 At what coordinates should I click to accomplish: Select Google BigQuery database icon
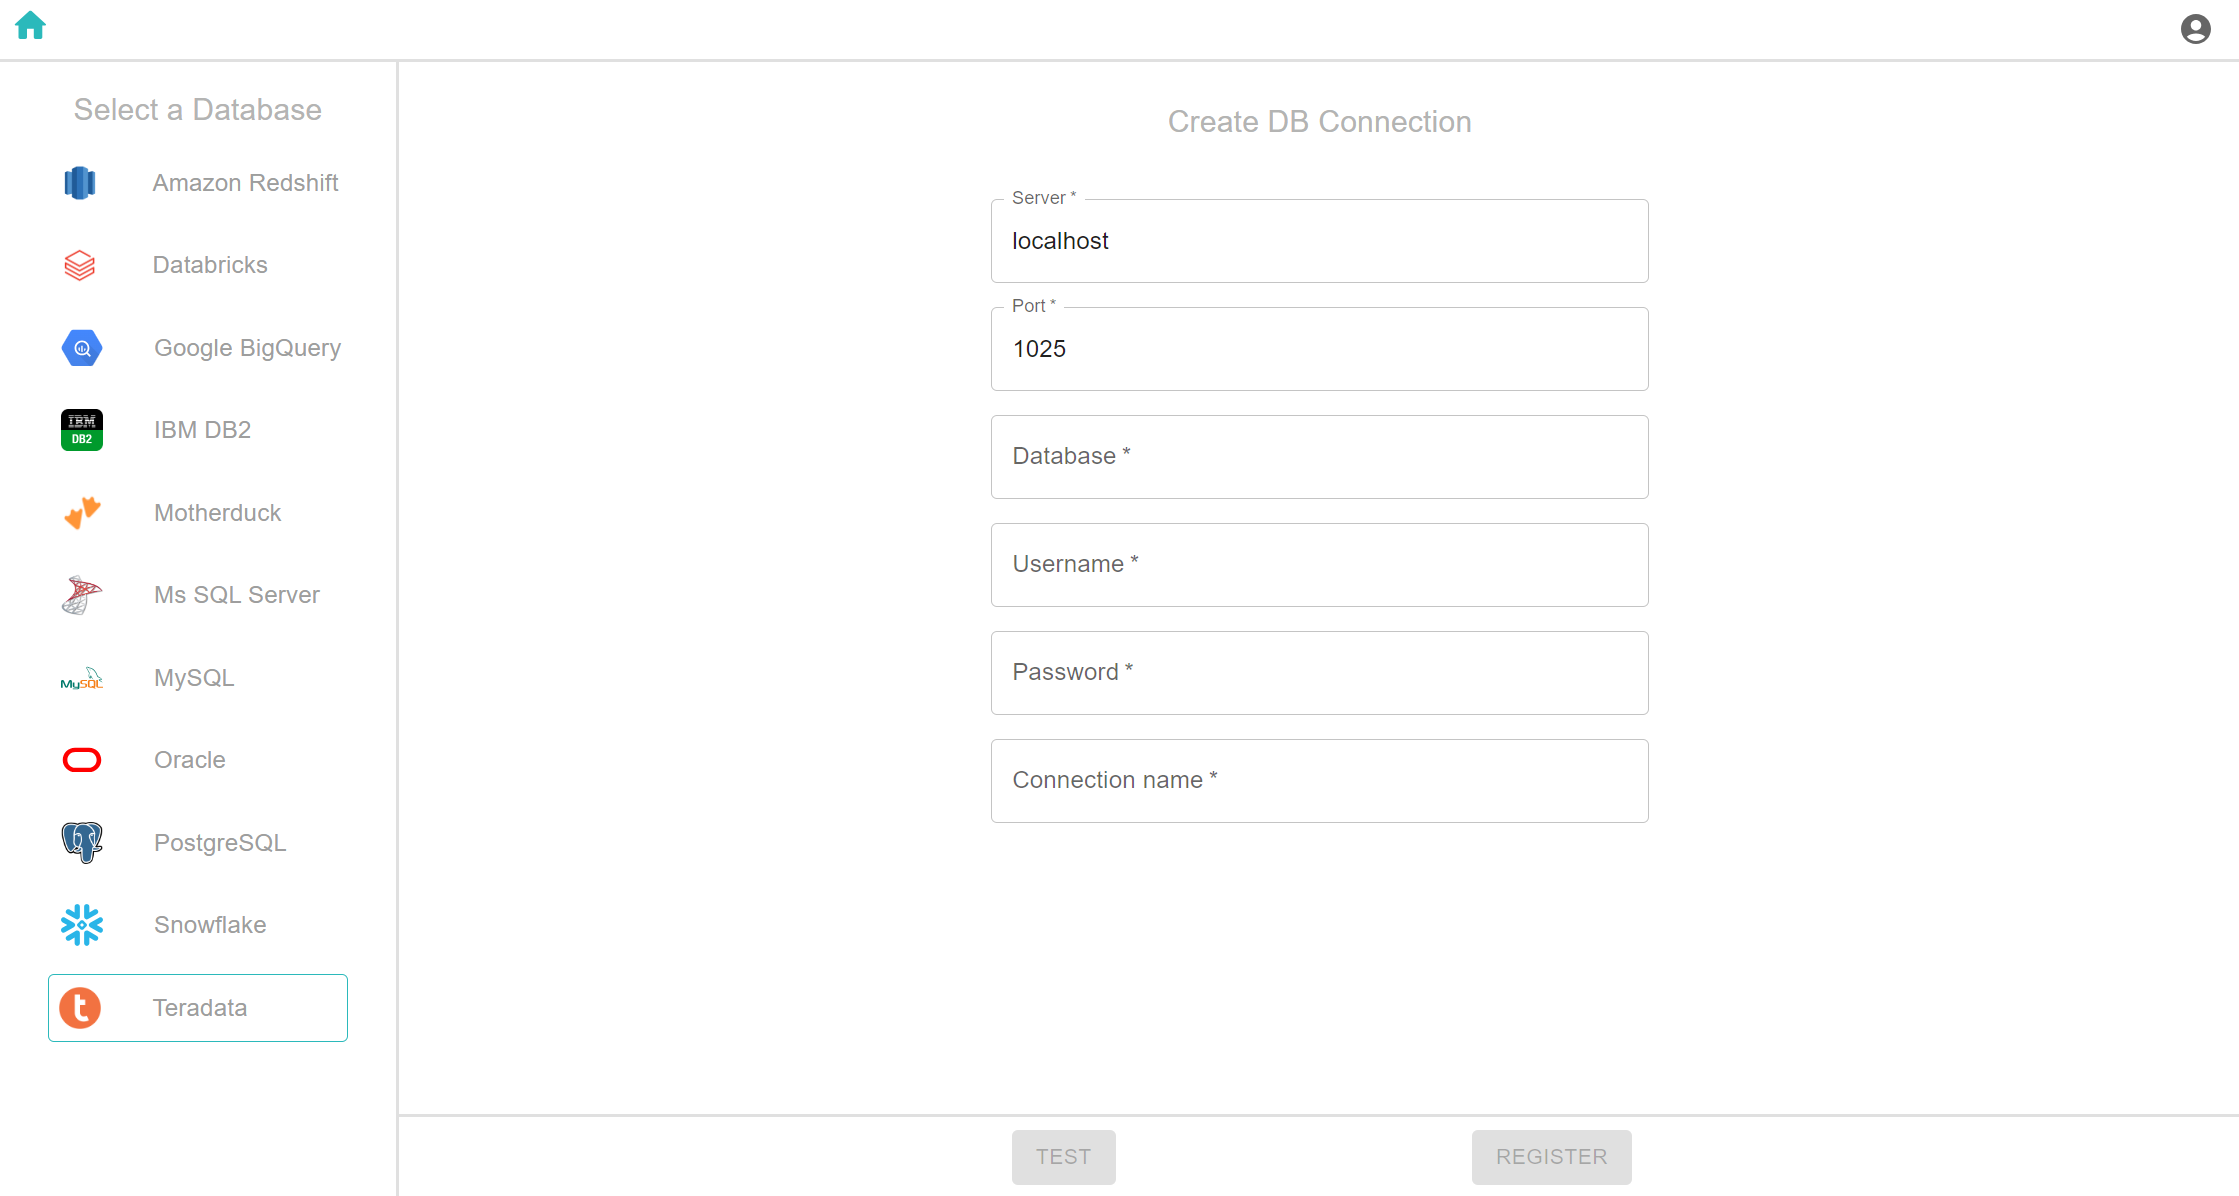[81, 346]
